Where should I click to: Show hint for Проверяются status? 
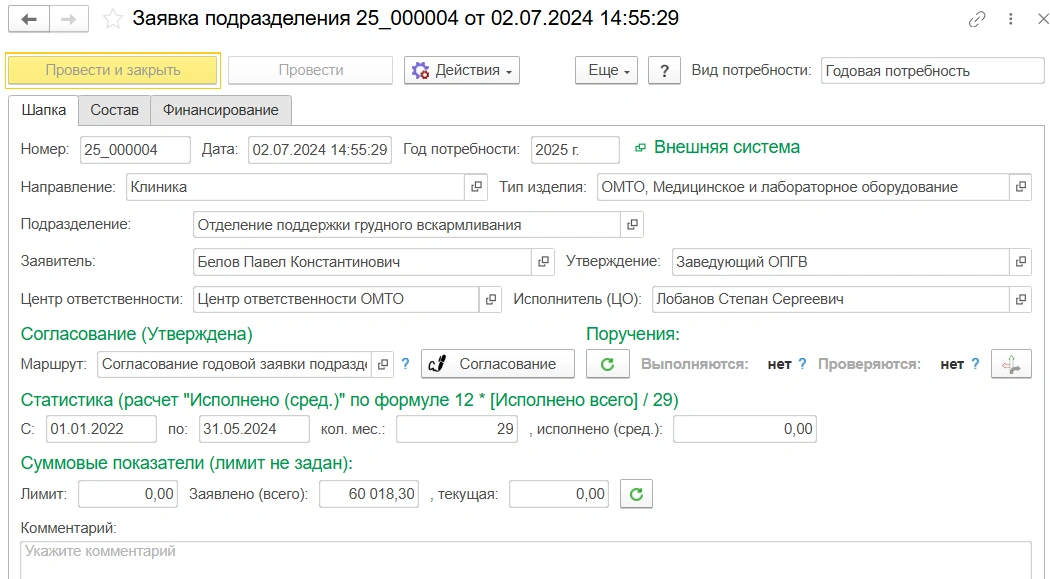pyautogui.click(x=975, y=364)
